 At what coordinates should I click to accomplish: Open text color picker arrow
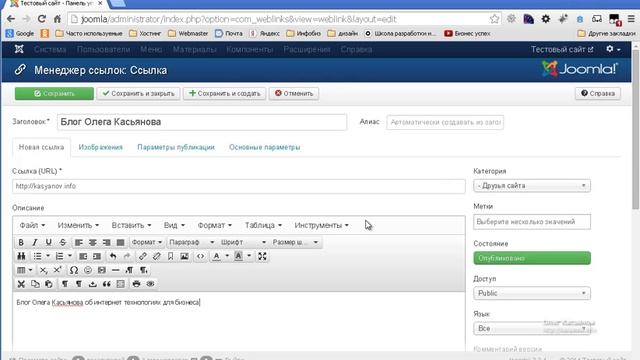click(227, 256)
